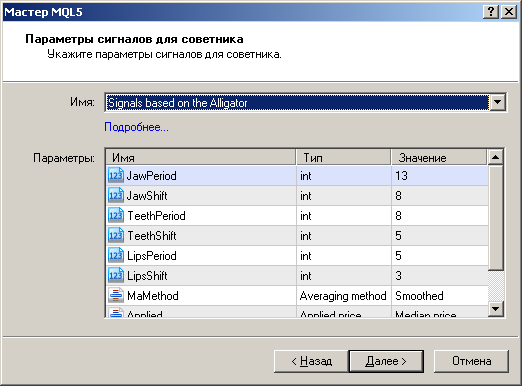Click the JawPeriod integer type icon
The height and width of the screenshot is (386, 522).
point(116,176)
